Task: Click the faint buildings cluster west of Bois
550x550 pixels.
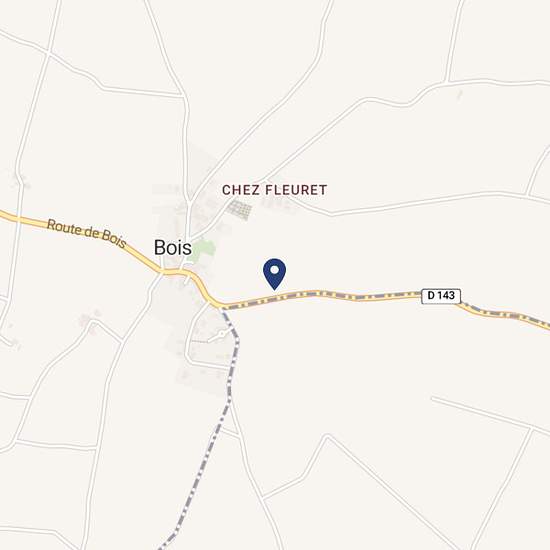Action: click(89, 320)
